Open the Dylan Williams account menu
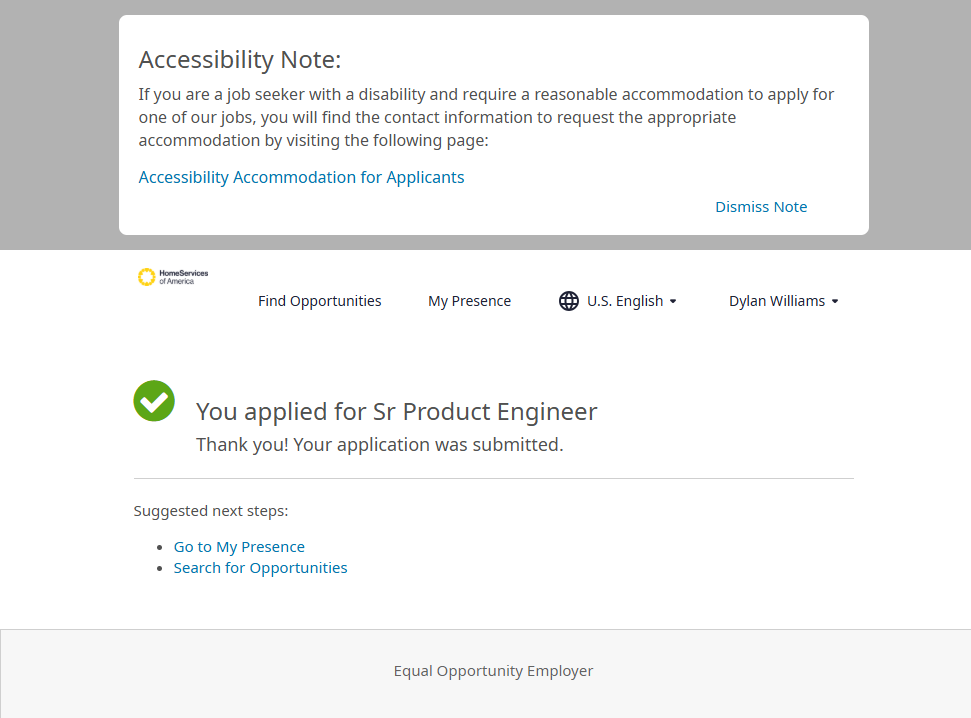This screenshot has width=971, height=718. [777, 301]
